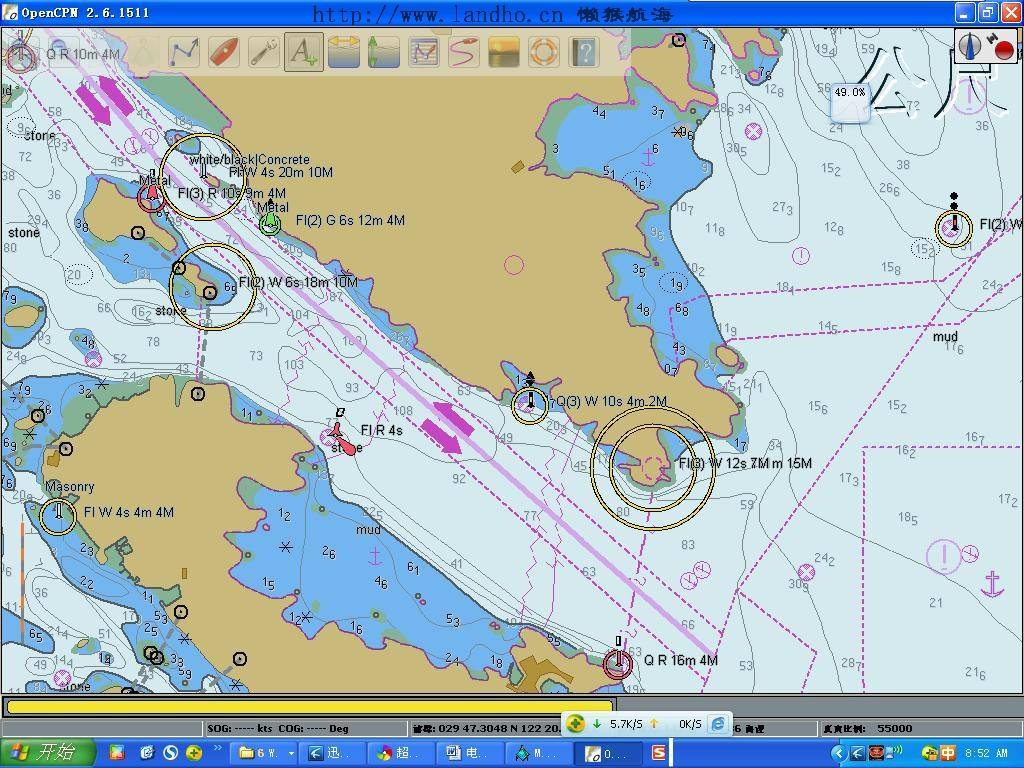Switch to the 迅.. taskbar window
This screenshot has height=768, width=1024.
333,753
